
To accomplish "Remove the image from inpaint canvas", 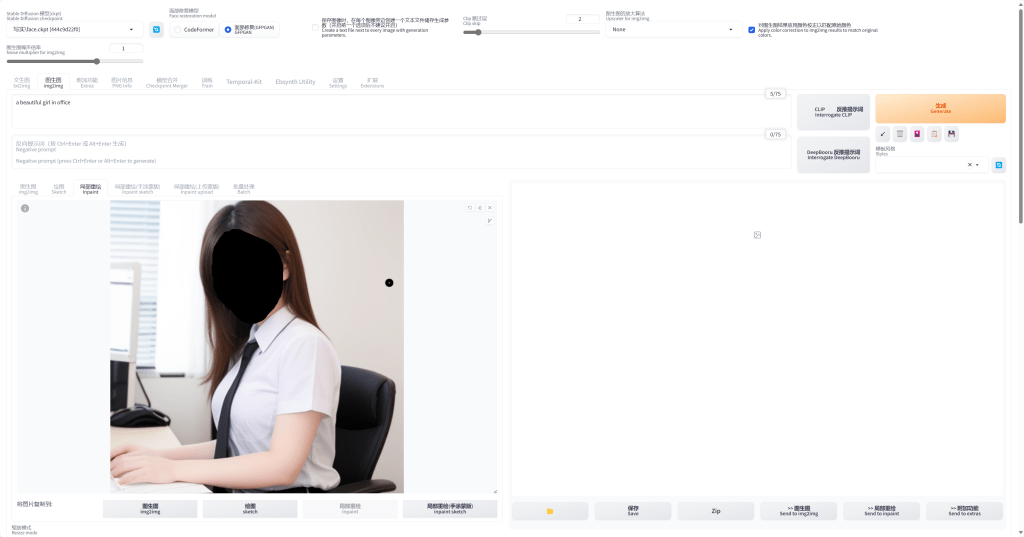I will [x=490, y=208].
